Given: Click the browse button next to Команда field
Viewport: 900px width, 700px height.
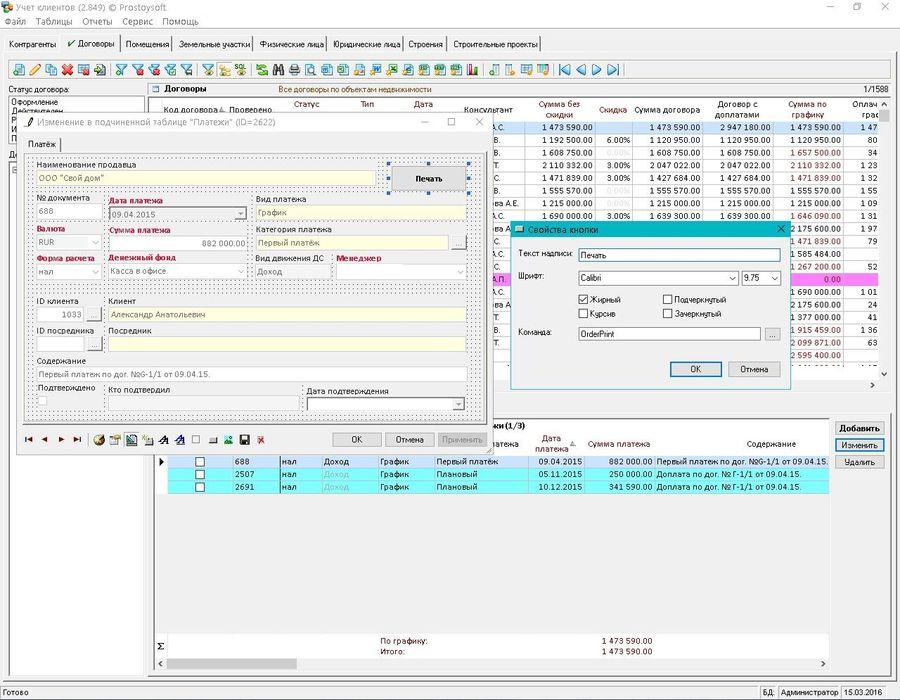Looking at the screenshot, I should 772,334.
